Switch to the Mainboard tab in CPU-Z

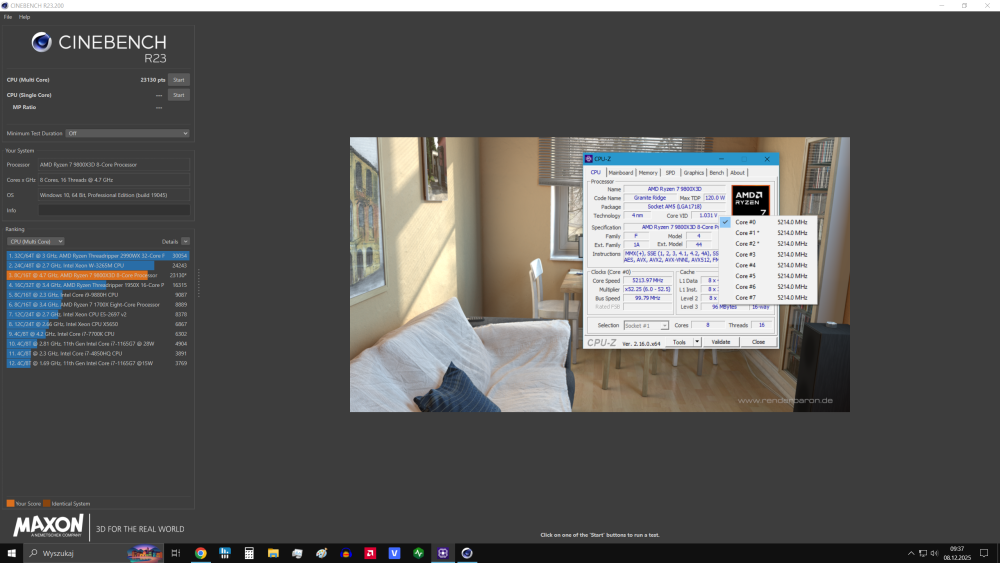pyautogui.click(x=620, y=172)
